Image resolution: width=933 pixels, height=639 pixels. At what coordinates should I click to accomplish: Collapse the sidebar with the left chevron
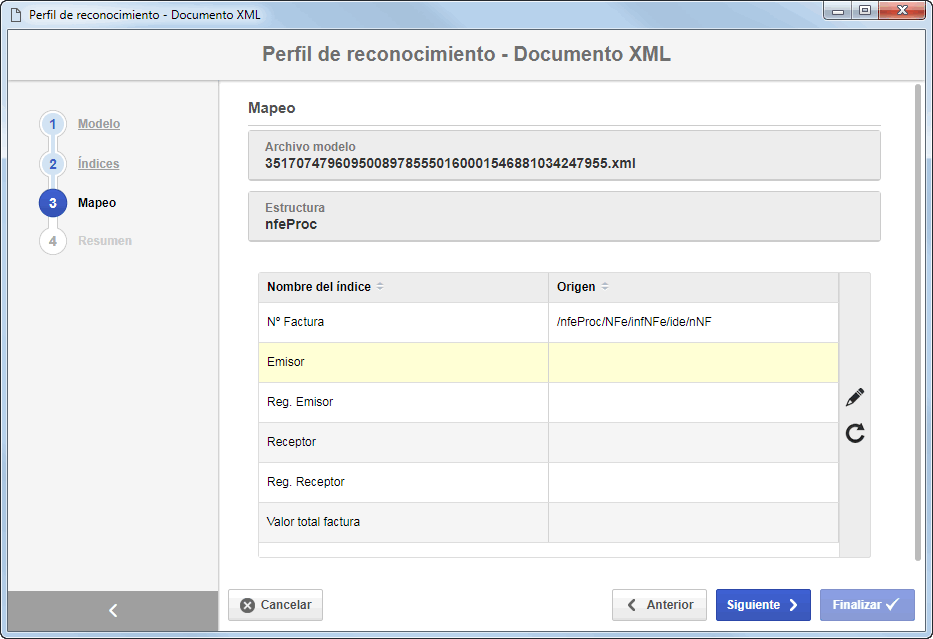tap(113, 610)
